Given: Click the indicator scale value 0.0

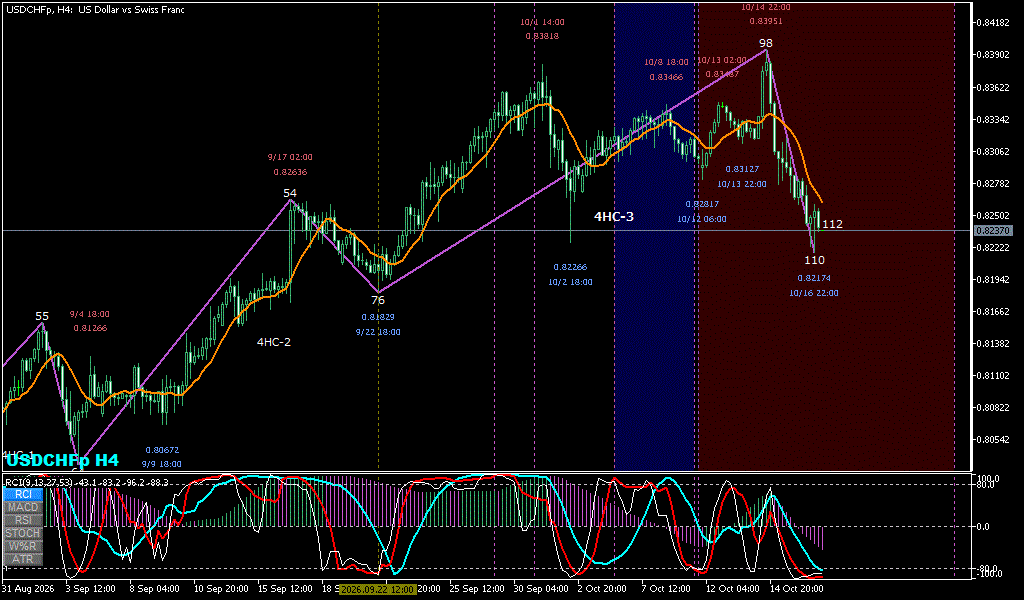Looking at the screenshot, I should tap(983, 526).
